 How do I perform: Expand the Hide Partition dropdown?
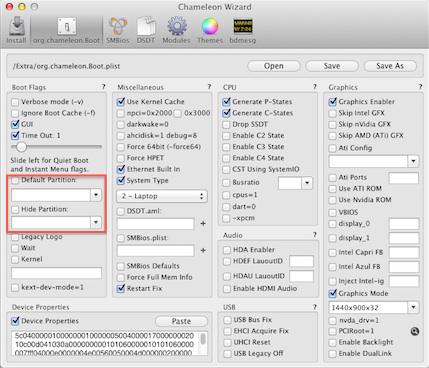[x=96, y=222]
